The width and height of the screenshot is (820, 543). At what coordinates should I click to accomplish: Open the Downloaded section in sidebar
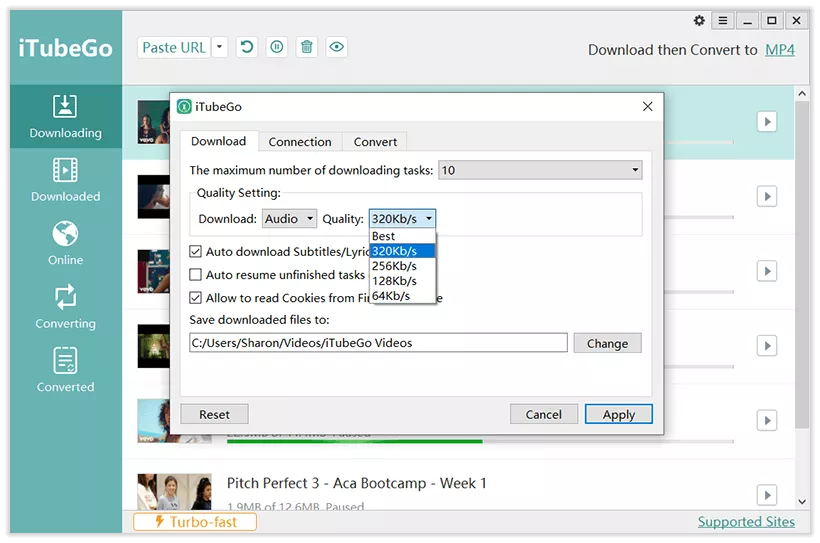(x=65, y=180)
